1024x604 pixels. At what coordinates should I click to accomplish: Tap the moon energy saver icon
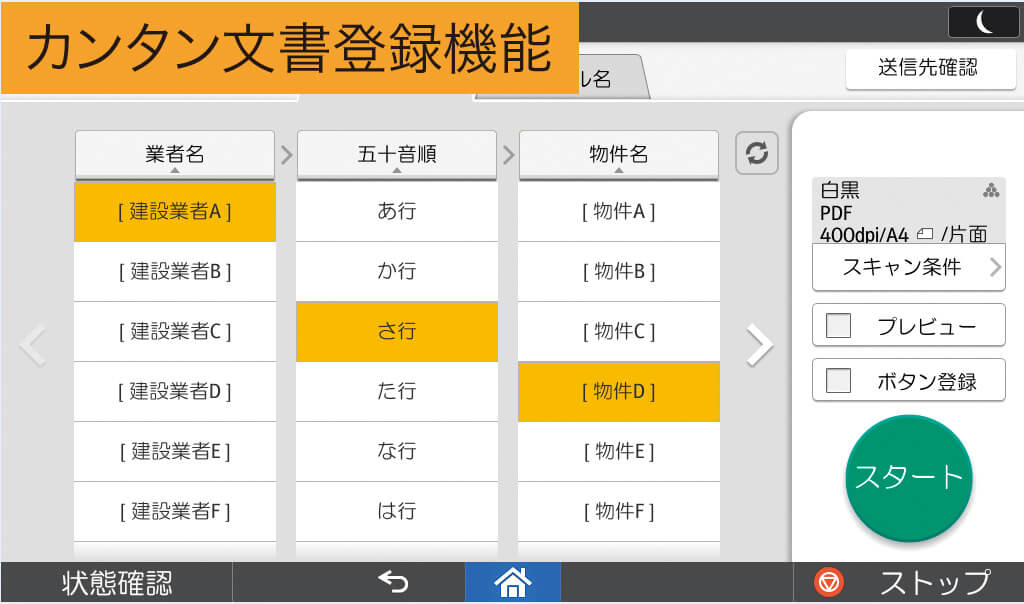point(983,22)
